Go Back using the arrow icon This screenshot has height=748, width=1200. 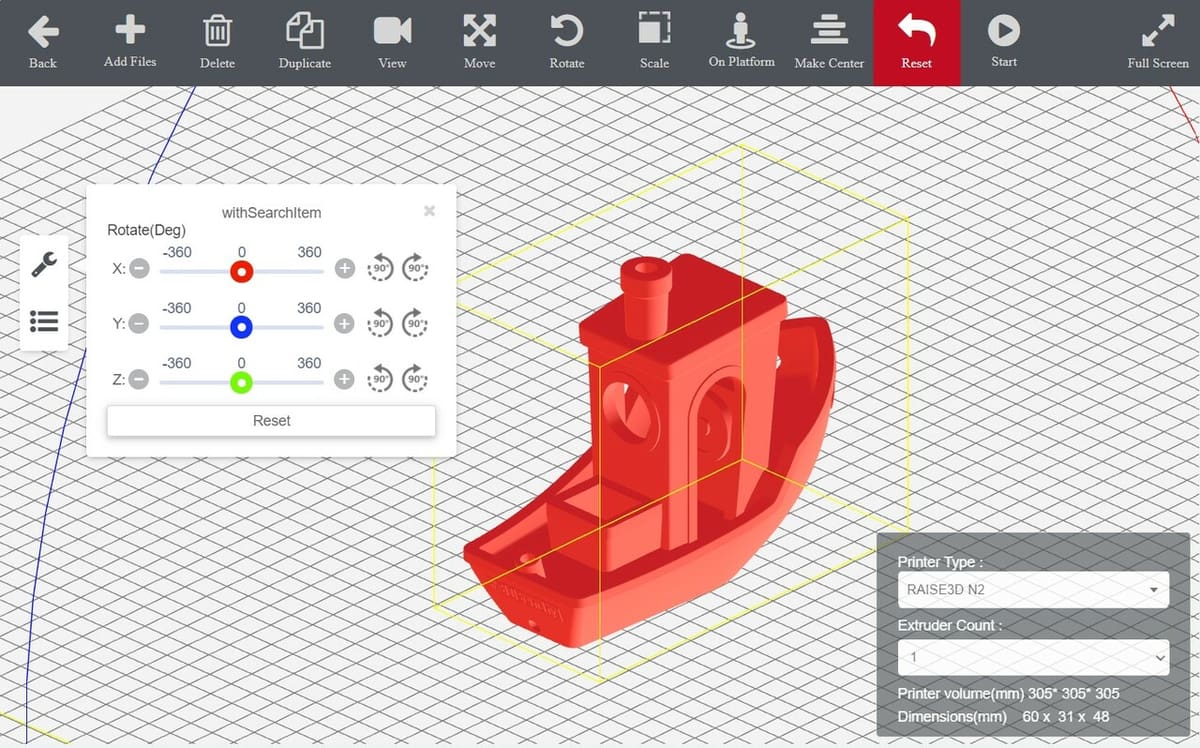coord(43,33)
